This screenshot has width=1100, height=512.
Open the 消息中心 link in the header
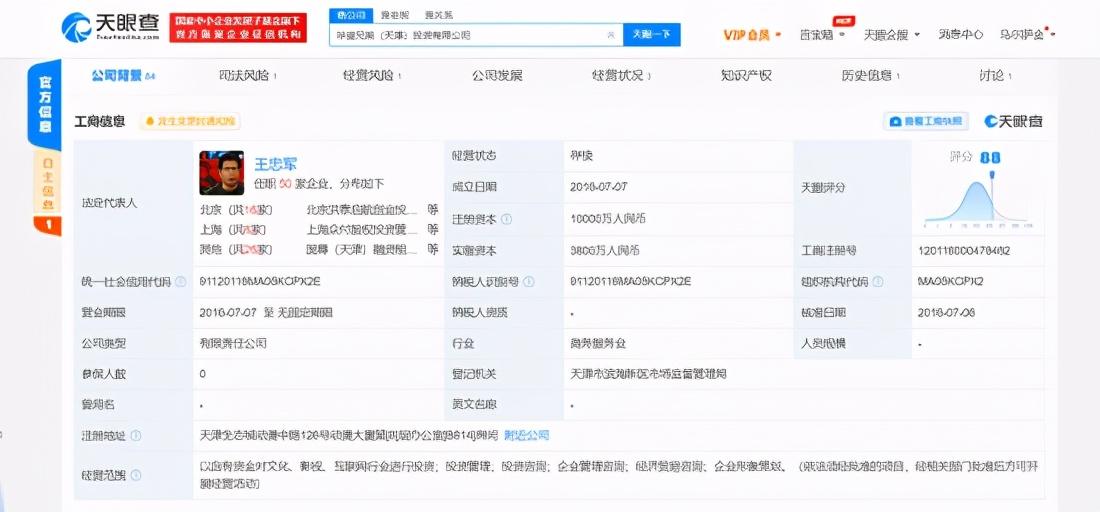pos(960,34)
